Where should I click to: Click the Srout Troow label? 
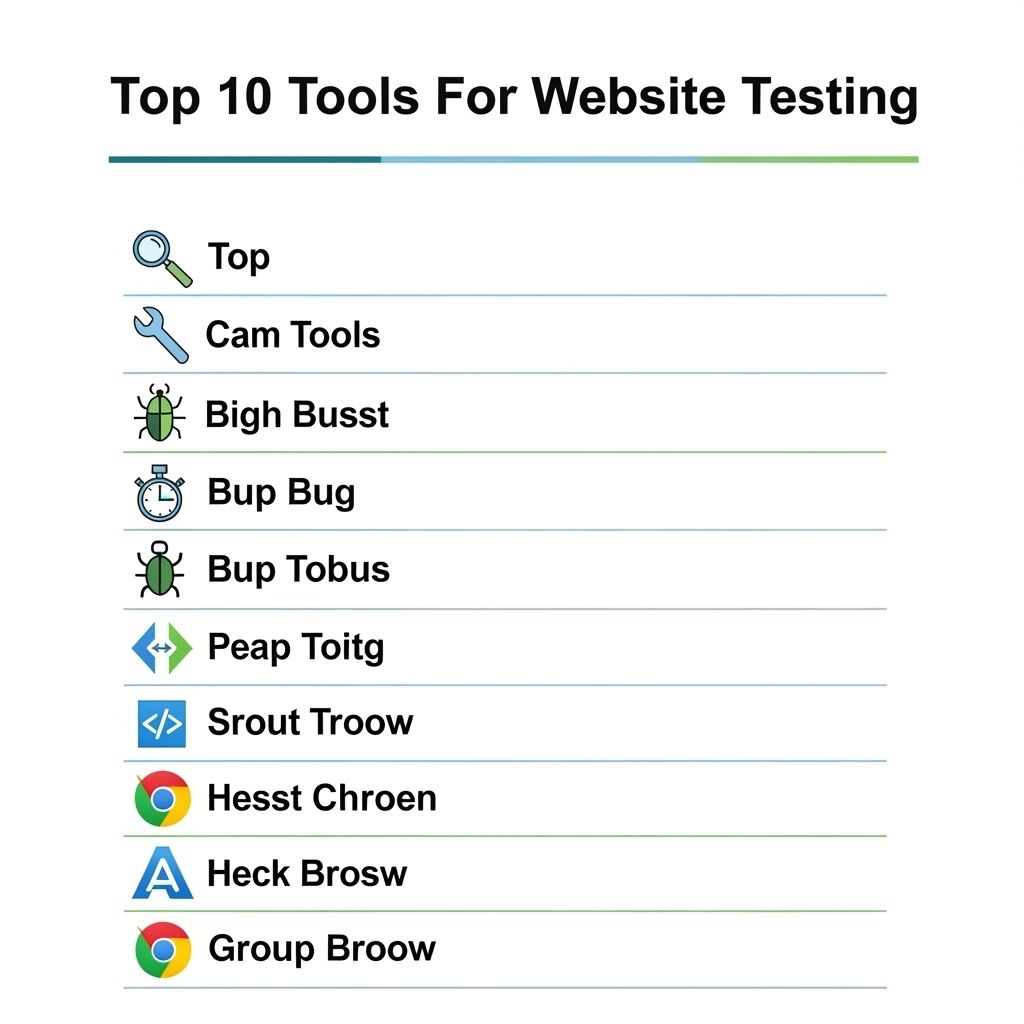coord(310,722)
